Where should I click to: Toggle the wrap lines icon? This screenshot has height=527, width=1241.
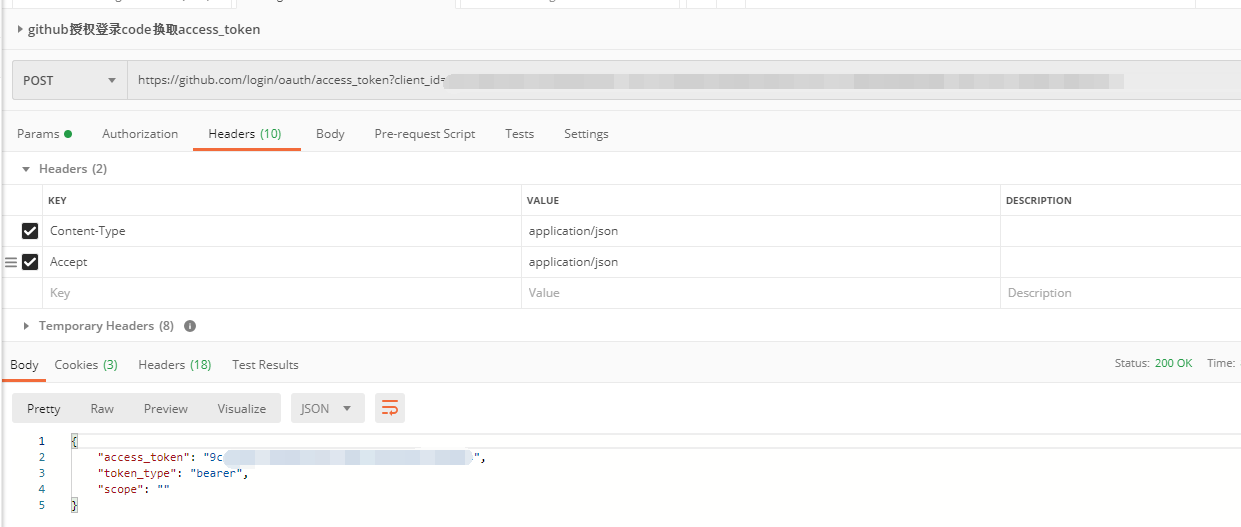(x=390, y=408)
